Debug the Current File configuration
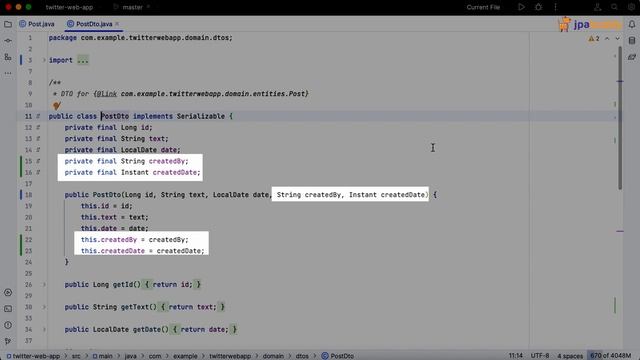Image resolution: width=640 pixels, height=360 pixels. point(538,7)
